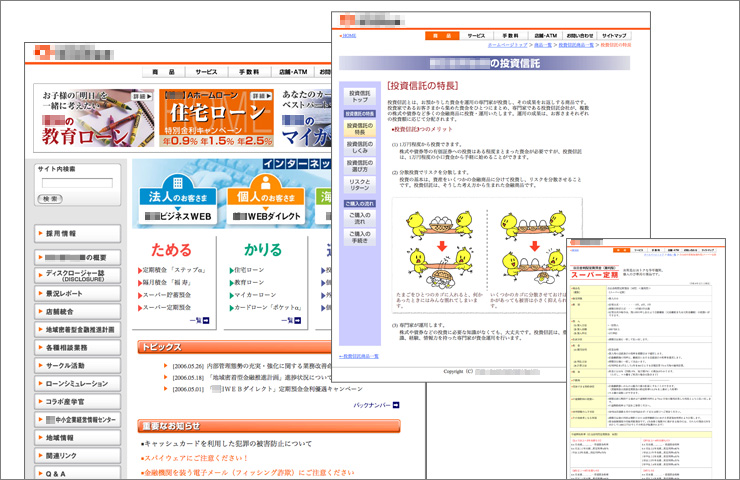The width and height of the screenshot is (740, 480).
Task: Click スーパー定期 heading in small window
Action: tap(594, 274)
